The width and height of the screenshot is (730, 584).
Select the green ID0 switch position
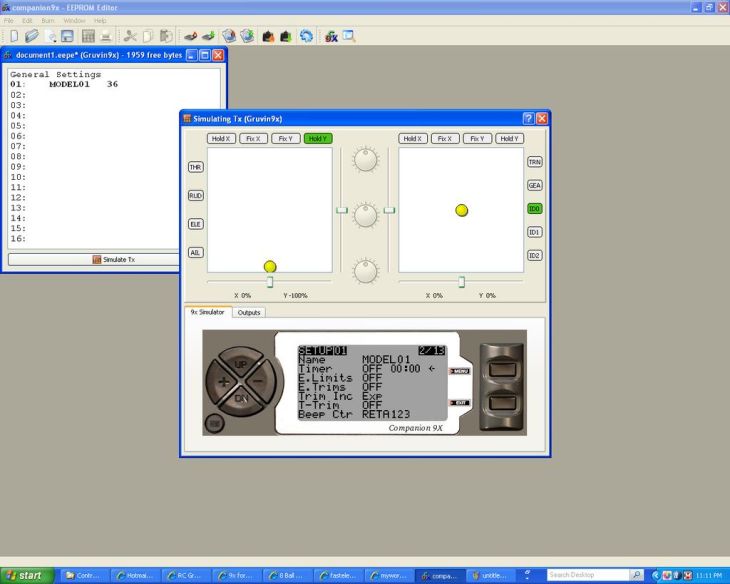coord(534,209)
